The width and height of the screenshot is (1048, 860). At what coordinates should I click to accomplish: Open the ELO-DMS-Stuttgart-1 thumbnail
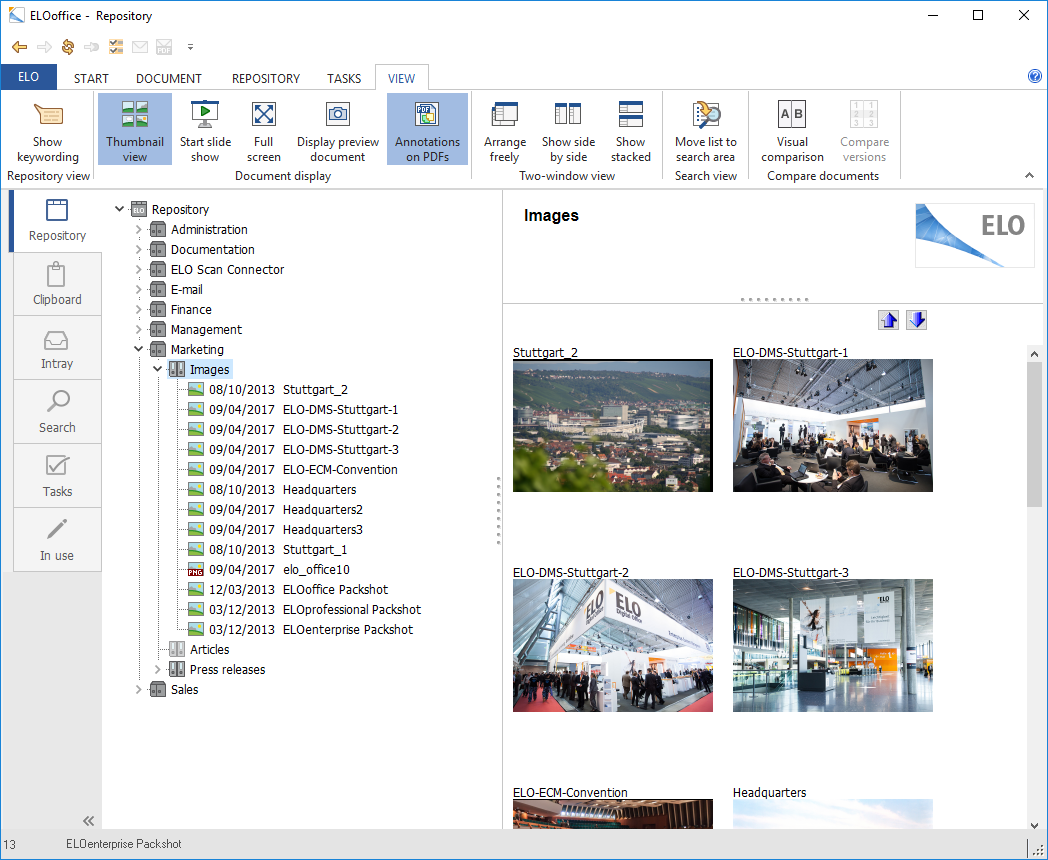click(833, 426)
